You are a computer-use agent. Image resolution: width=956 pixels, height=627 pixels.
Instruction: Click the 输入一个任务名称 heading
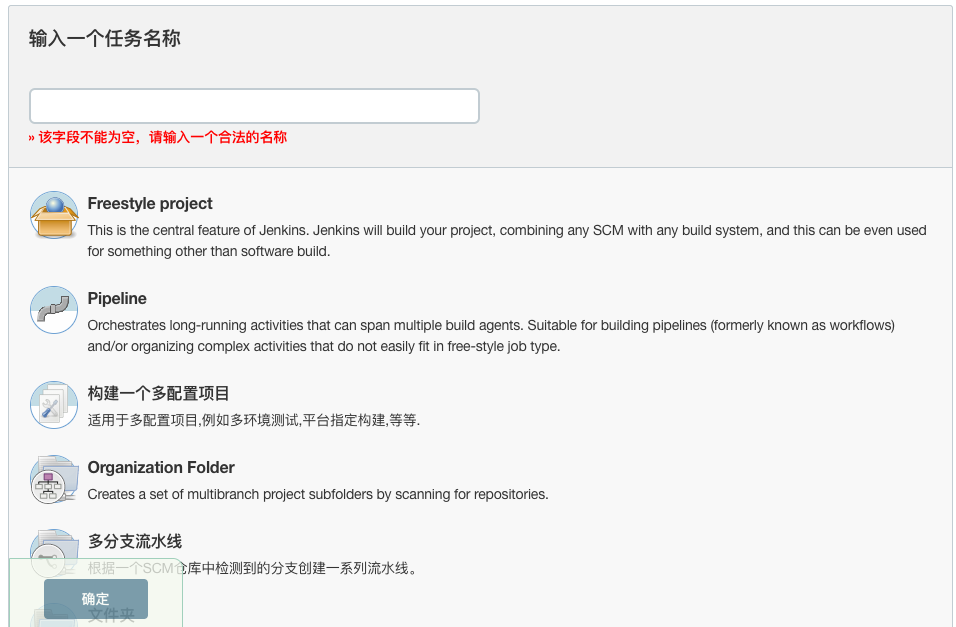point(104,39)
